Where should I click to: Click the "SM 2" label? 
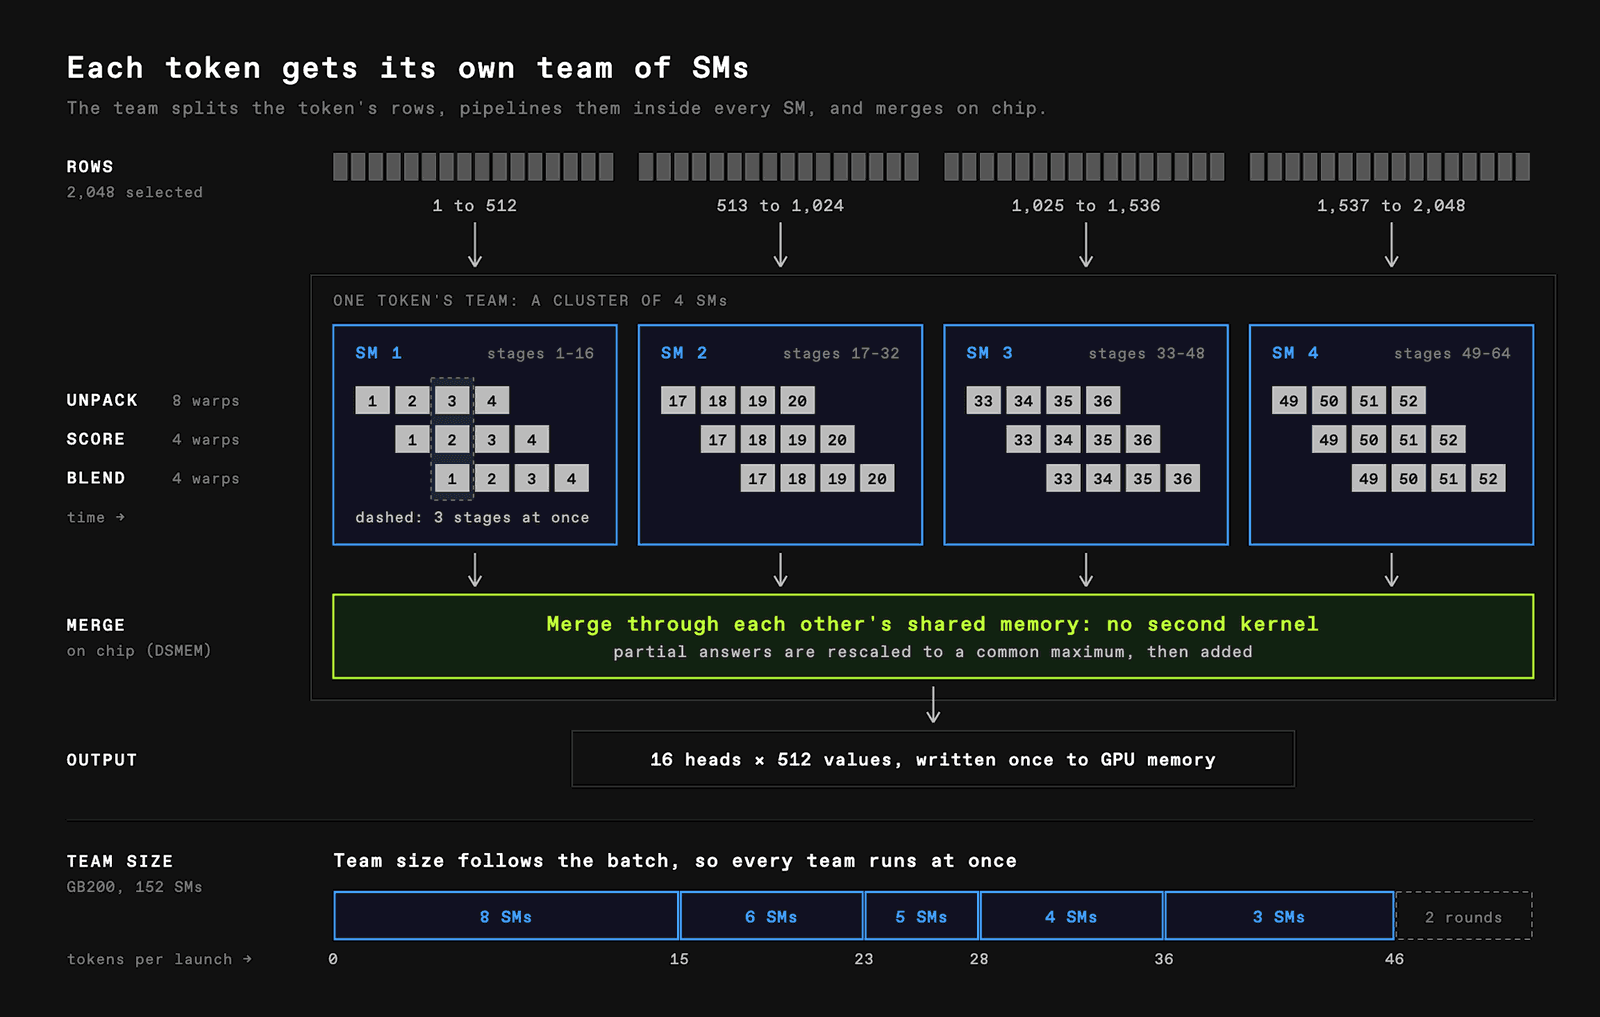point(684,353)
